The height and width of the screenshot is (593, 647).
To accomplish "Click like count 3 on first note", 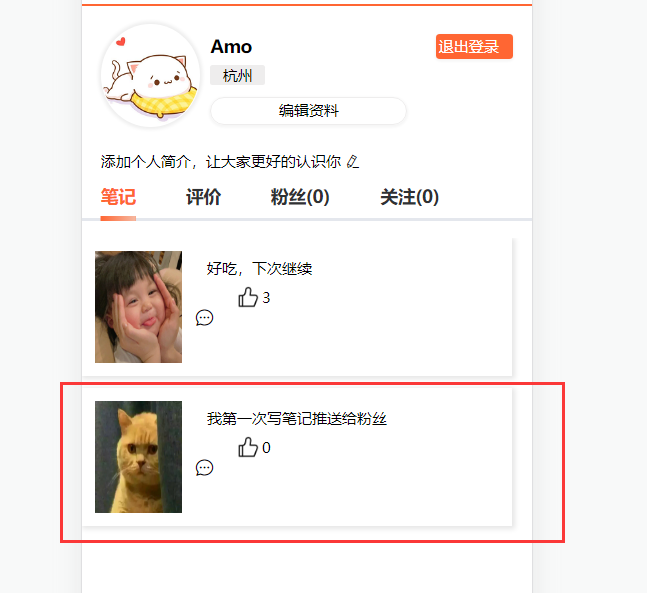I will pos(266,298).
